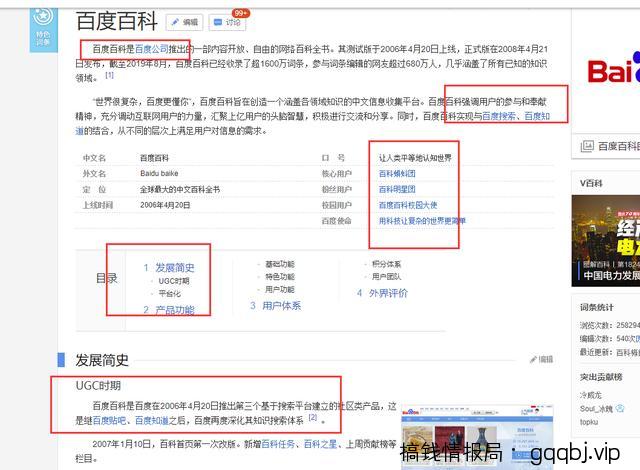640x470 pixels.
Task: Open the 百科明星团 link
Action: point(397,189)
